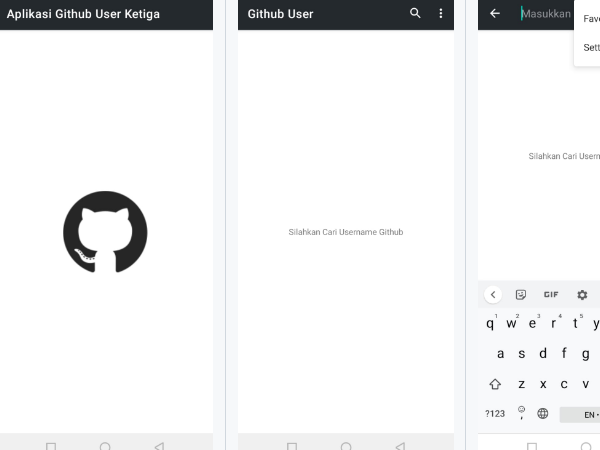Tap the EN spacebar key
The height and width of the screenshot is (450, 600).
(580, 415)
